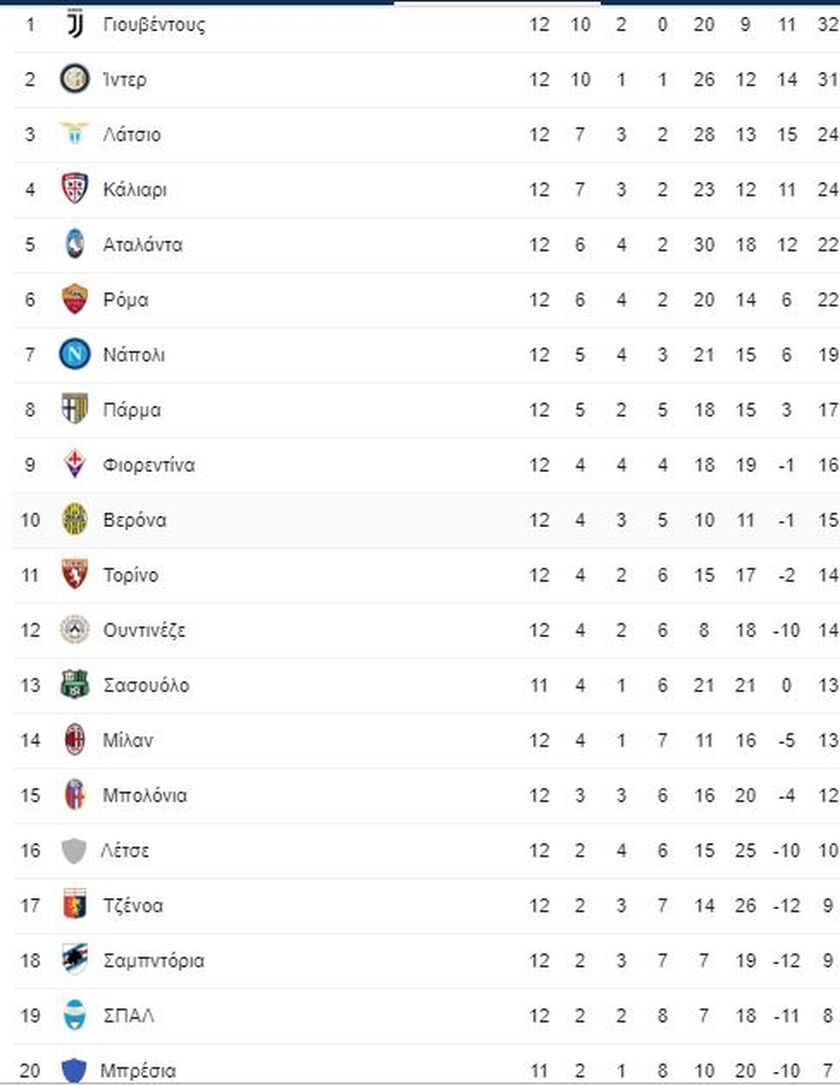Click the Lazio eagle crest icon
The height and width of the screenshot is (1086, 840).
click(x=75, y=133)
